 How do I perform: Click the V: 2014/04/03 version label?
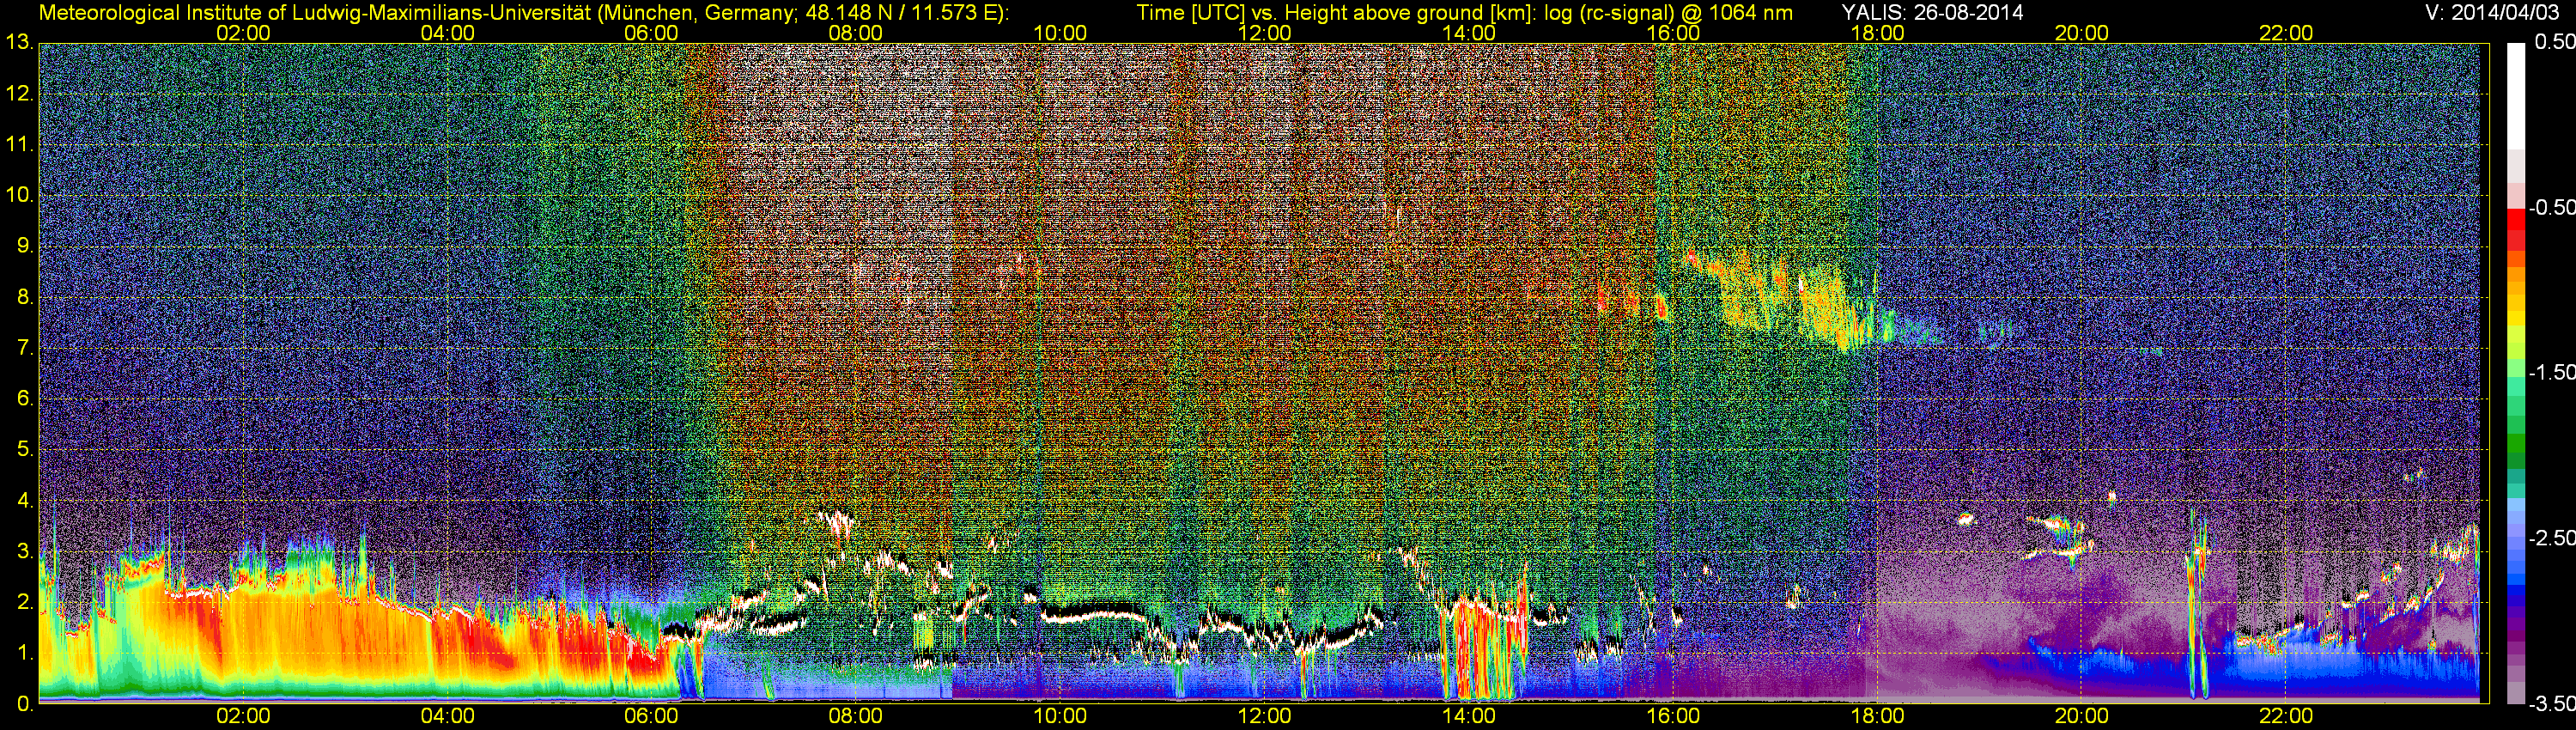point(2488,13)
